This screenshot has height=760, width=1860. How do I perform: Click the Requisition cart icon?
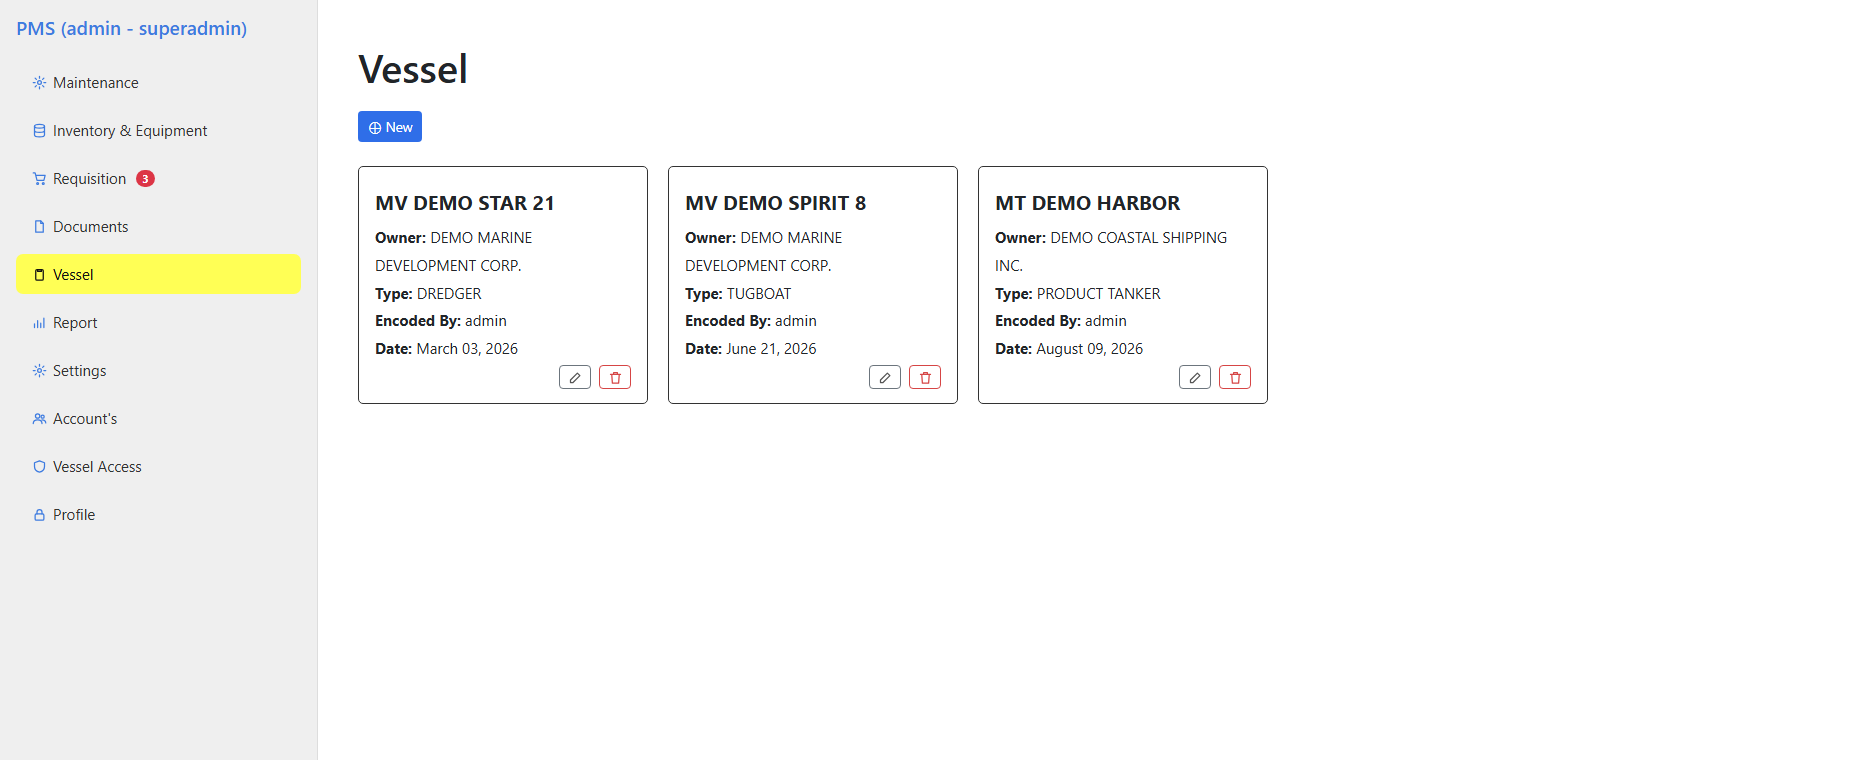point(39,179)
